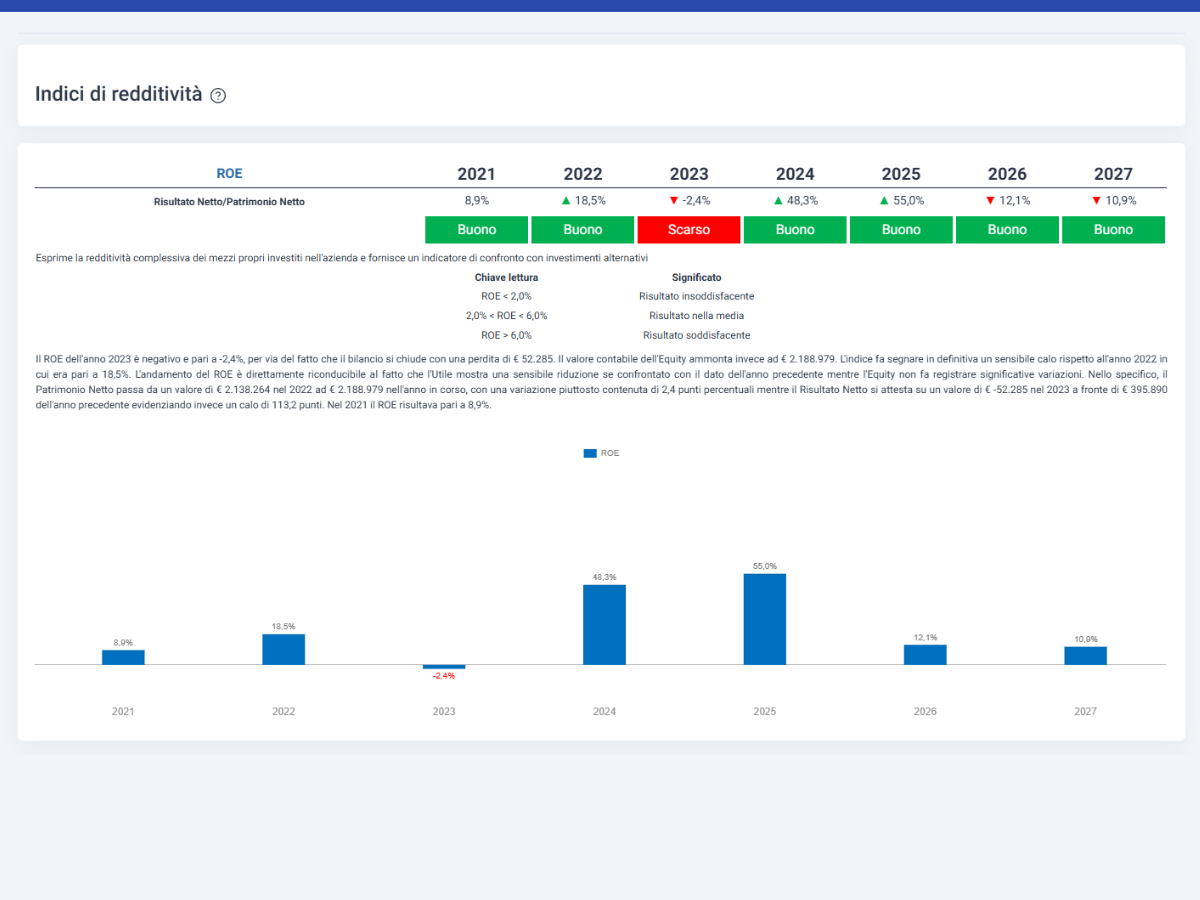This screenshot has width=1200, height=900.
Task: Click the 12,1% table value for 2026
Action: coord(1015,200)
